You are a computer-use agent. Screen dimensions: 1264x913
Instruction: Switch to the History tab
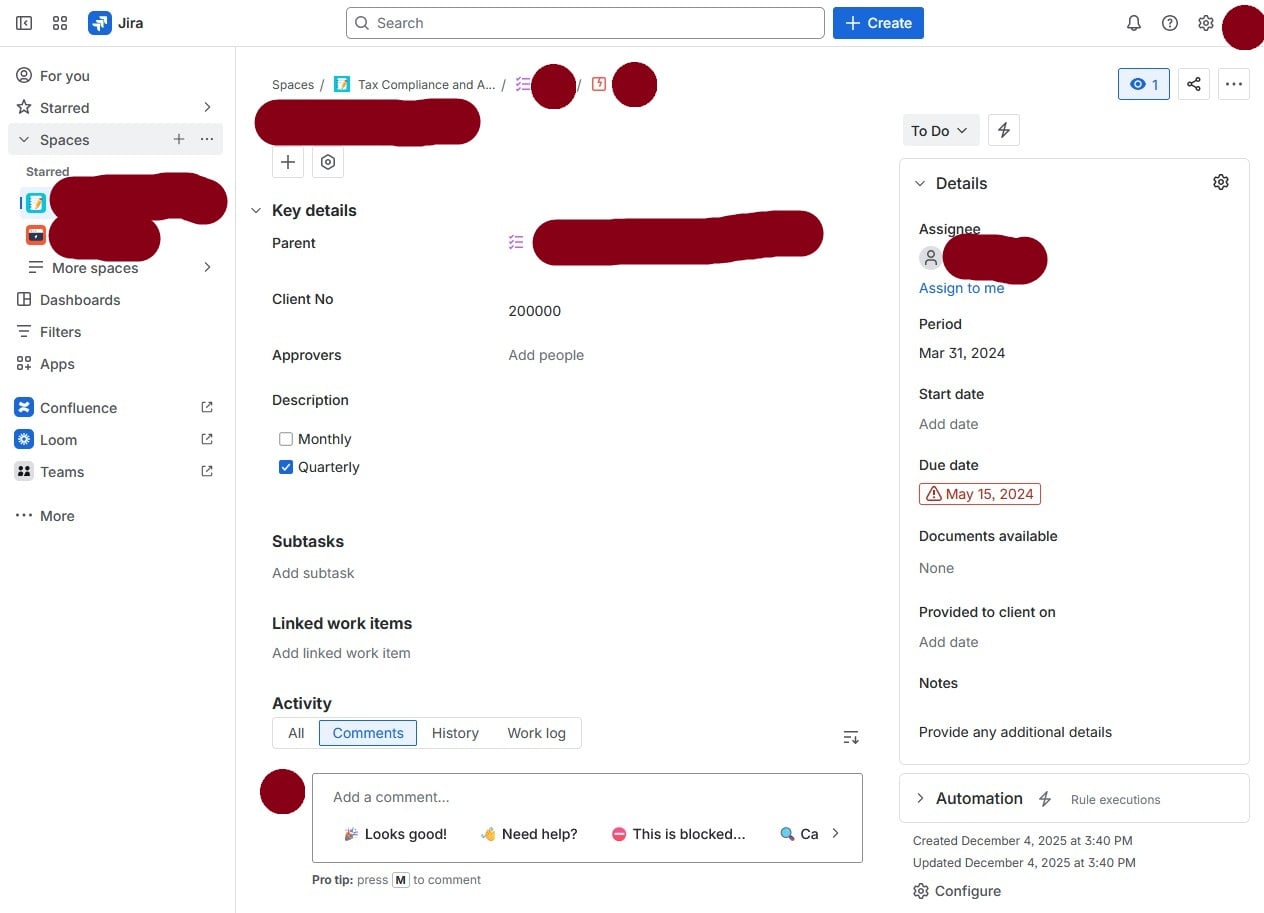pos(455,733)
